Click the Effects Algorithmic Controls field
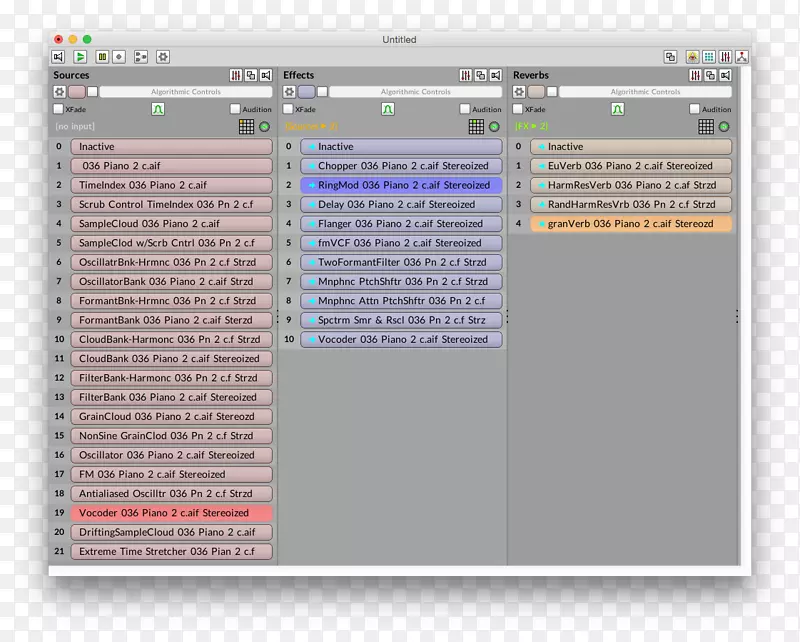Viewport: 800px width, 642px height. tap(415, 92)
